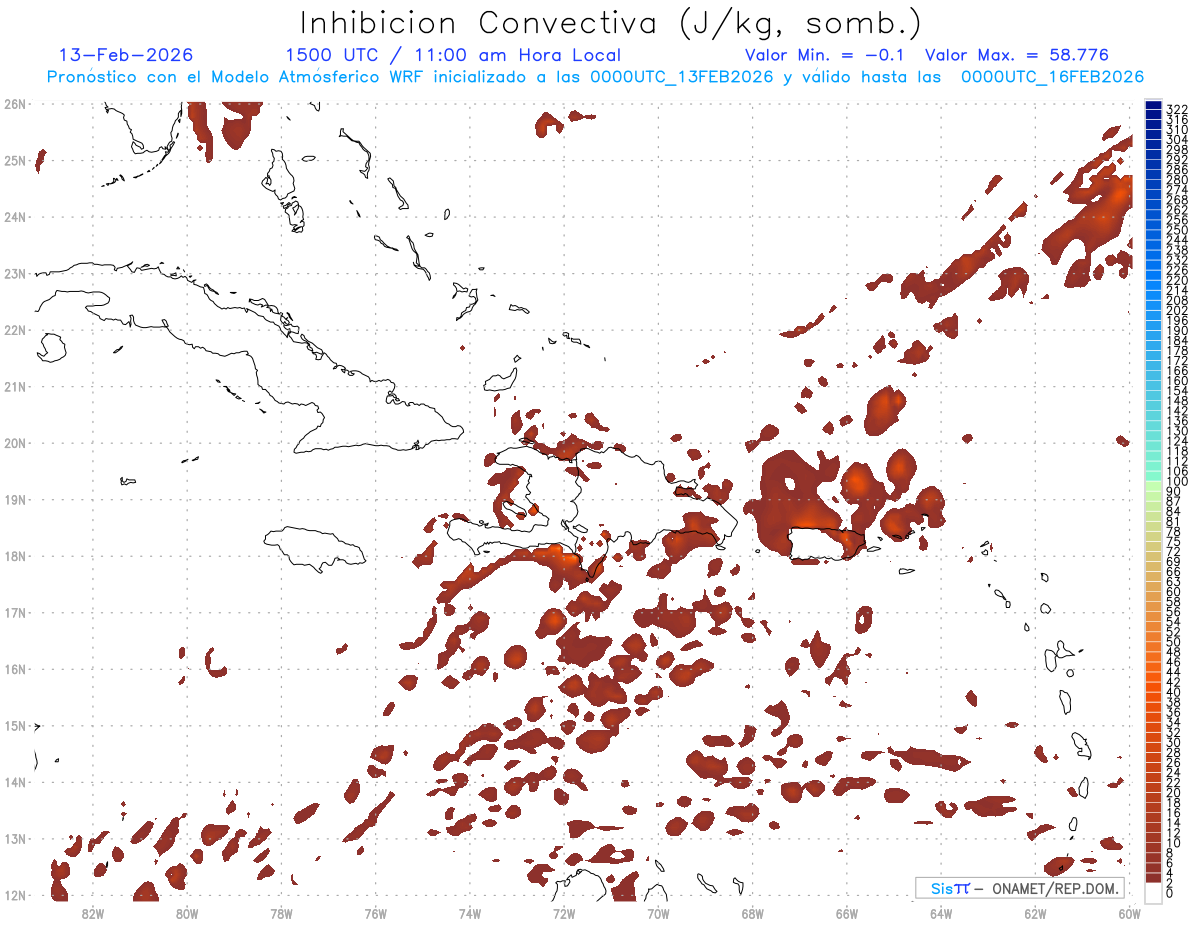Screen dimensions: 1200x927
Task: Click the '24N' latitude label
Action: tap(14, 217)
